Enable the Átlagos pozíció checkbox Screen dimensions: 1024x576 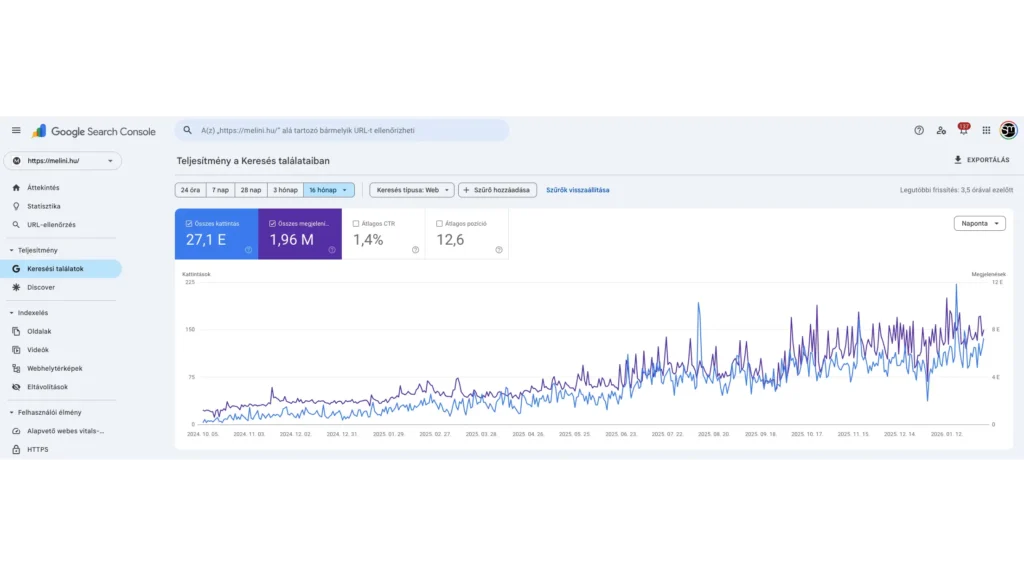440,224
